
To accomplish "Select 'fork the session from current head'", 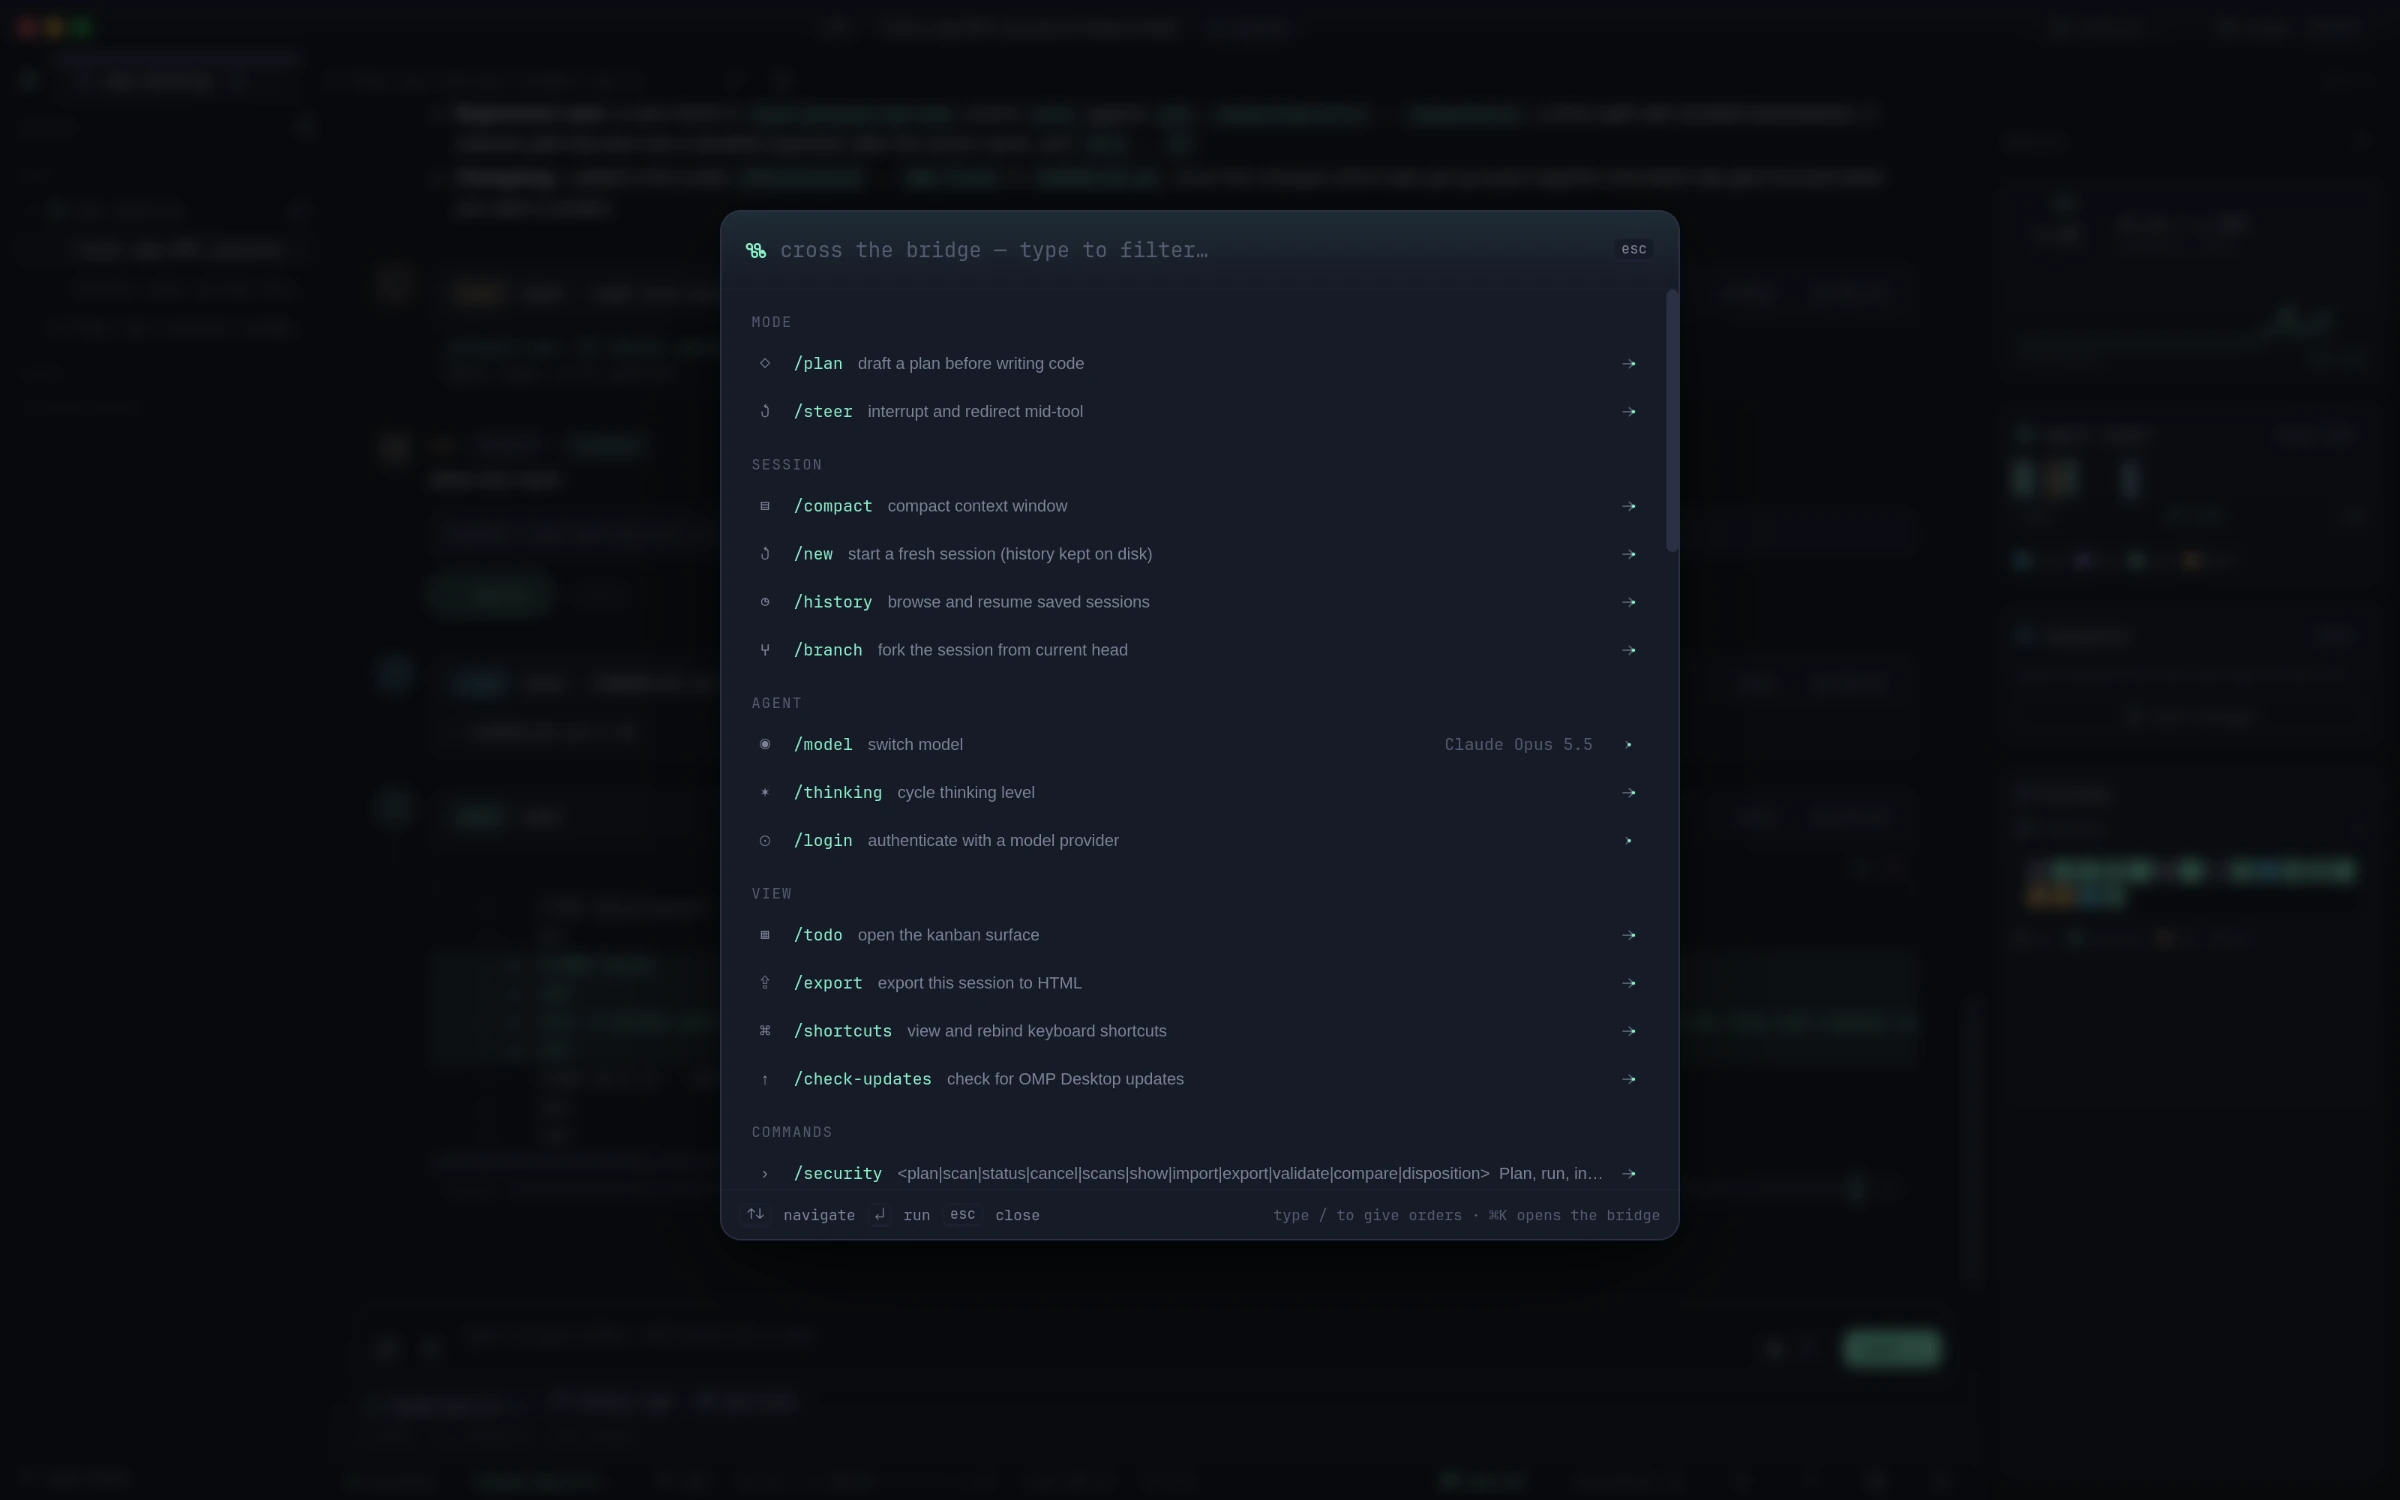I will pos(1002,650).
